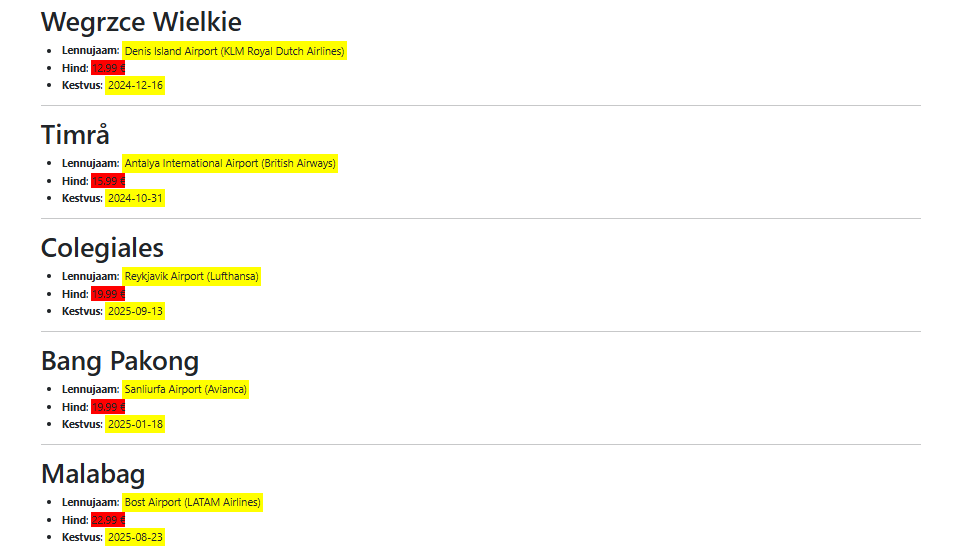Click the 12.99 € red price
This screenshot has height=555, width=979.
108,68
